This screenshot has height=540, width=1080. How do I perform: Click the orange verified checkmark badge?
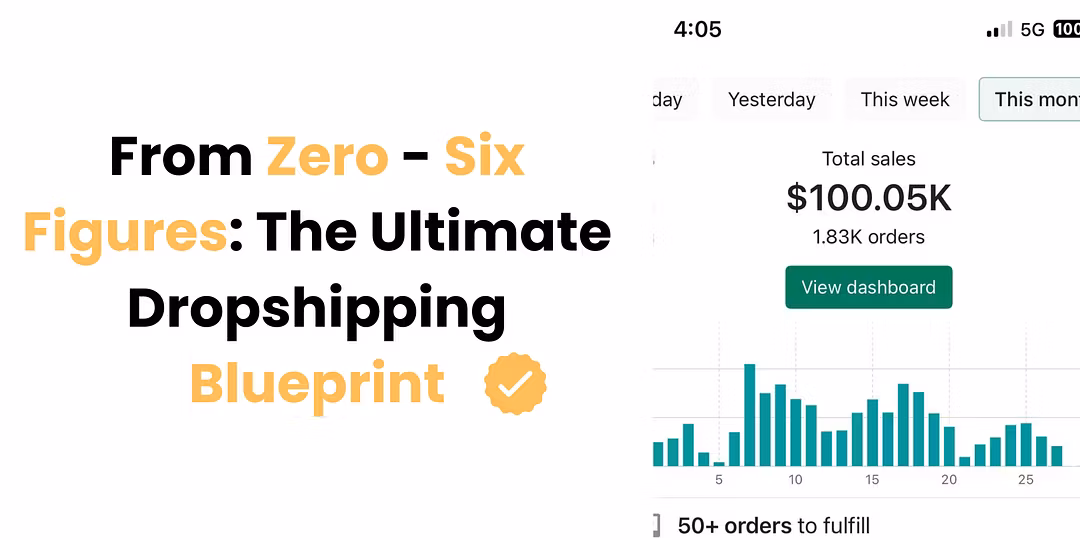(515, 384)
